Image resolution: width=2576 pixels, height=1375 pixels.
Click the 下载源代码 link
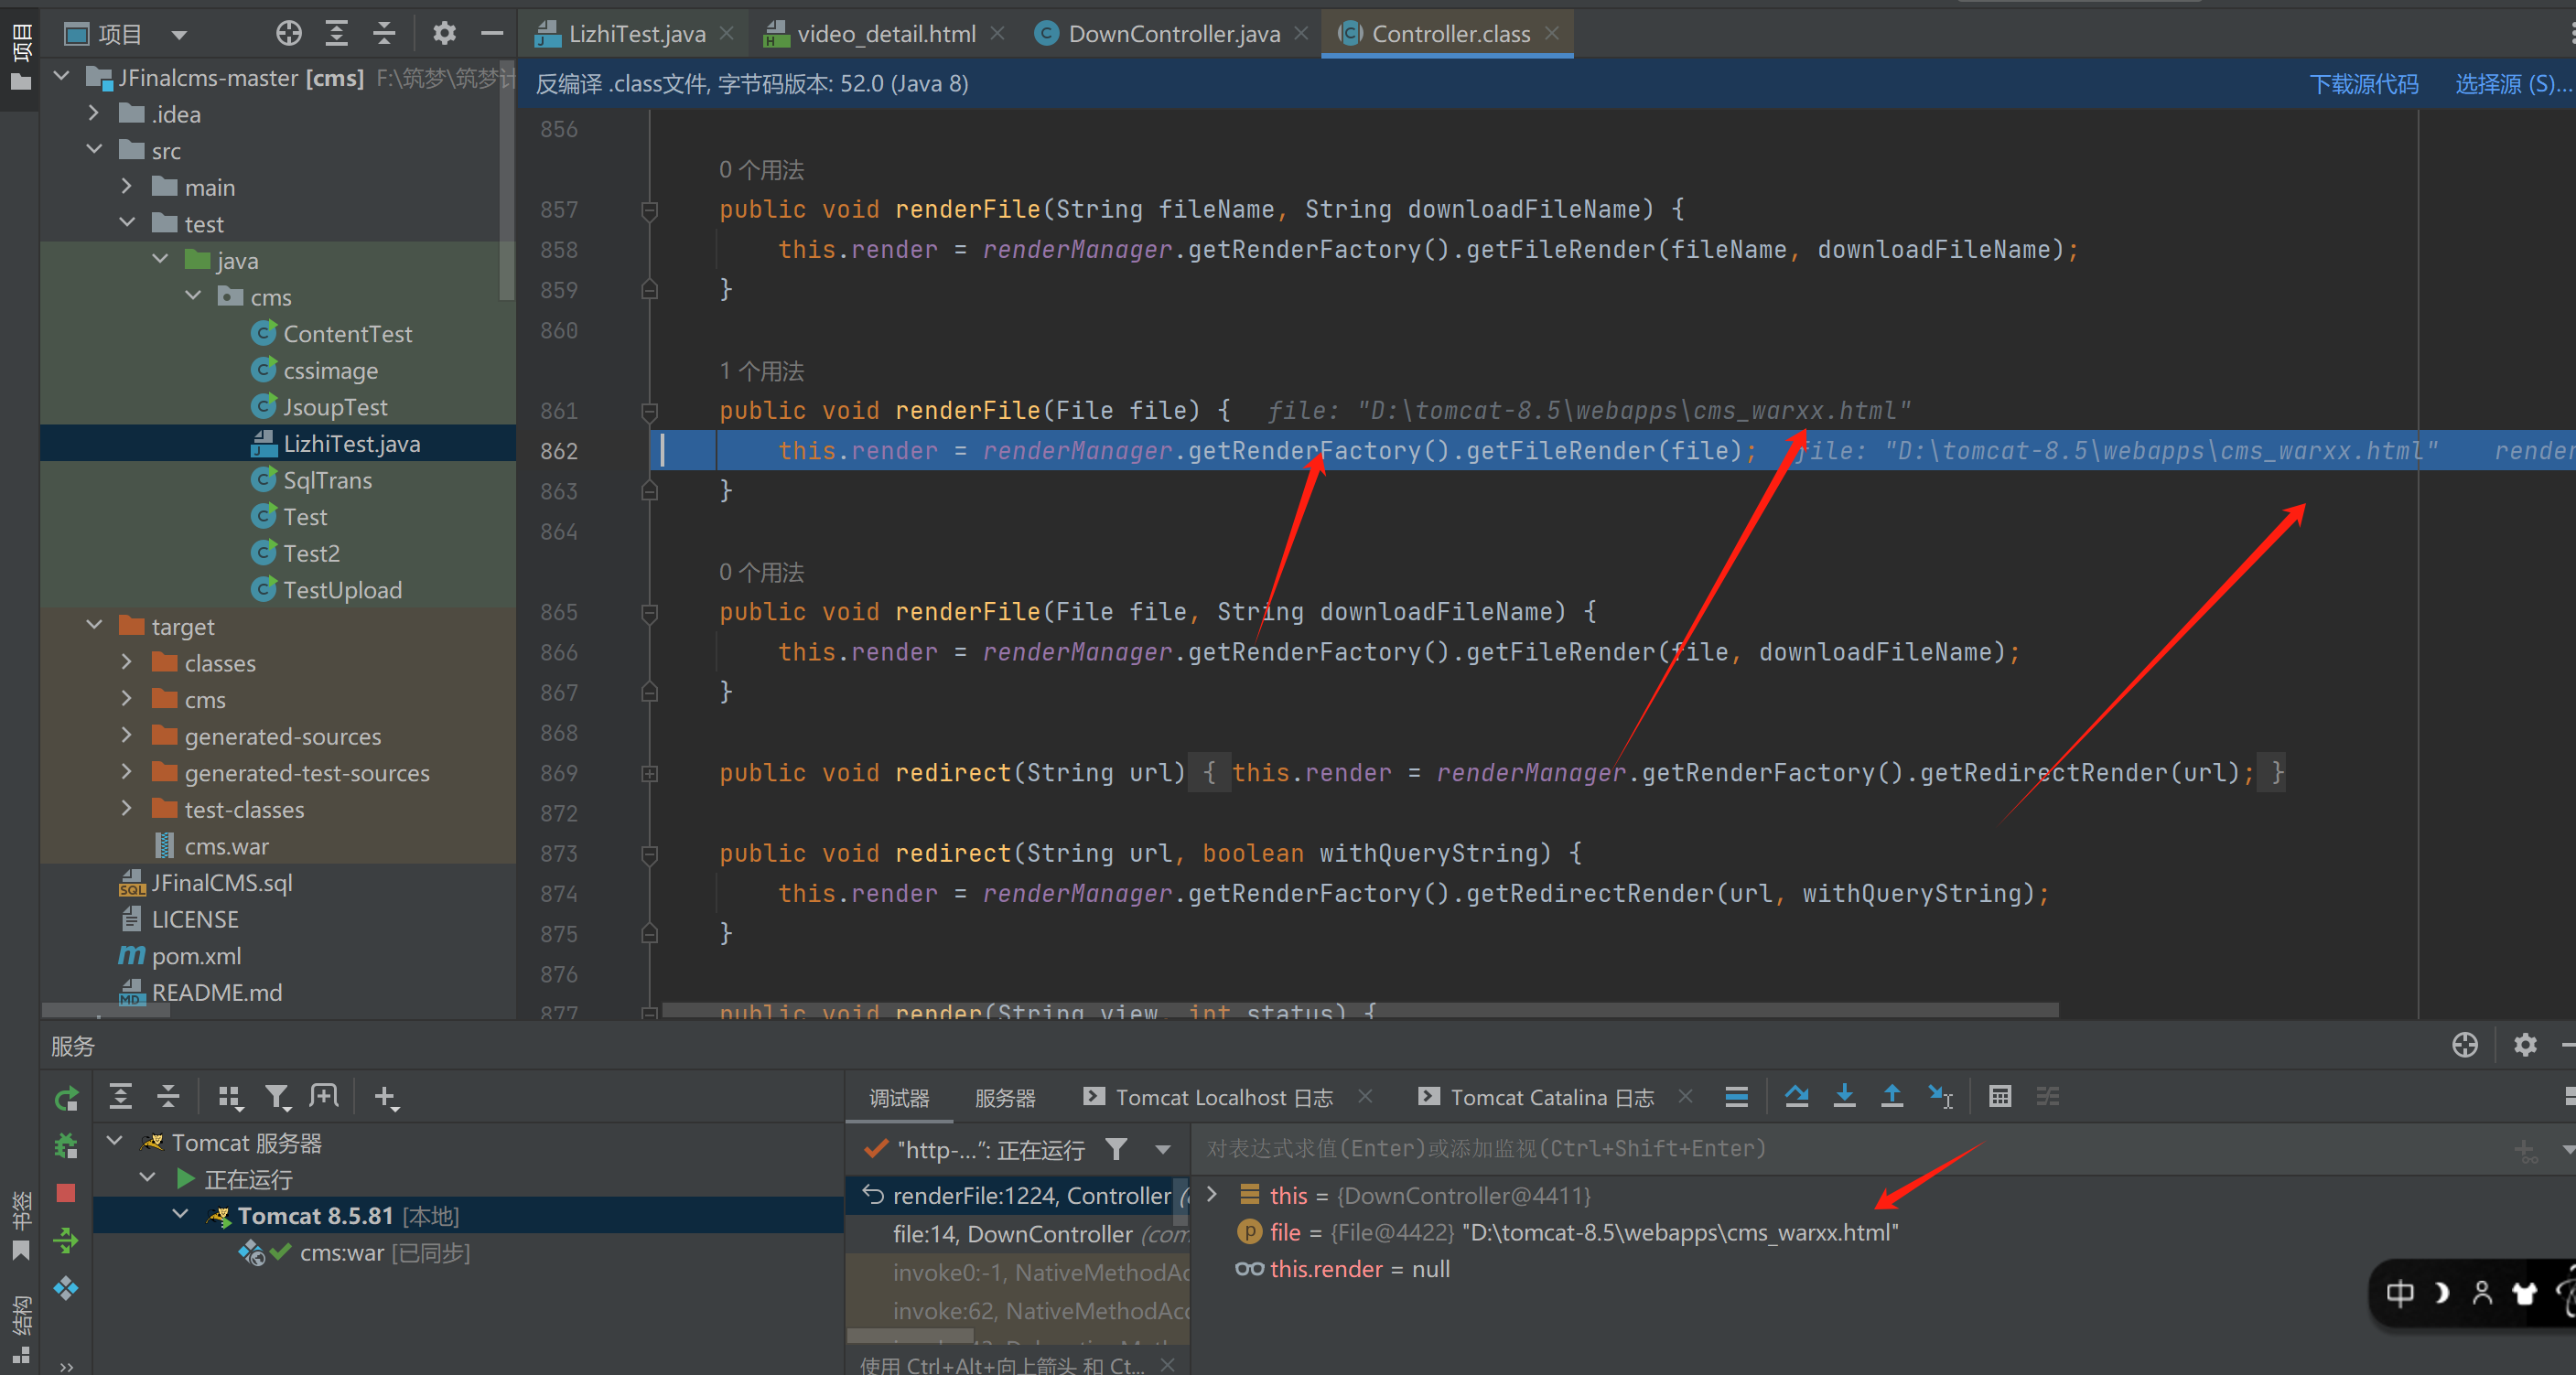click(2364, 84)
